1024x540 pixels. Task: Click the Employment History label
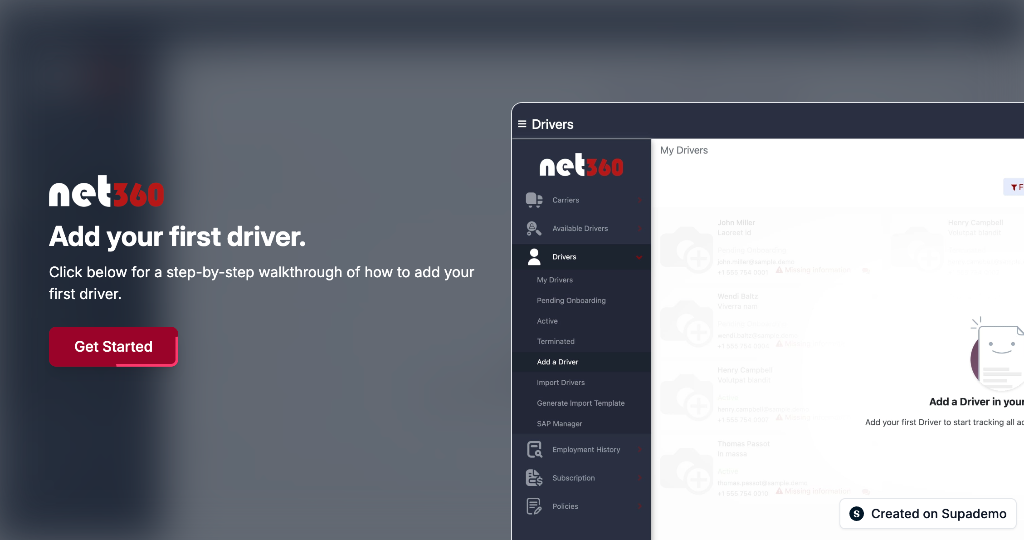pos(586,450)
